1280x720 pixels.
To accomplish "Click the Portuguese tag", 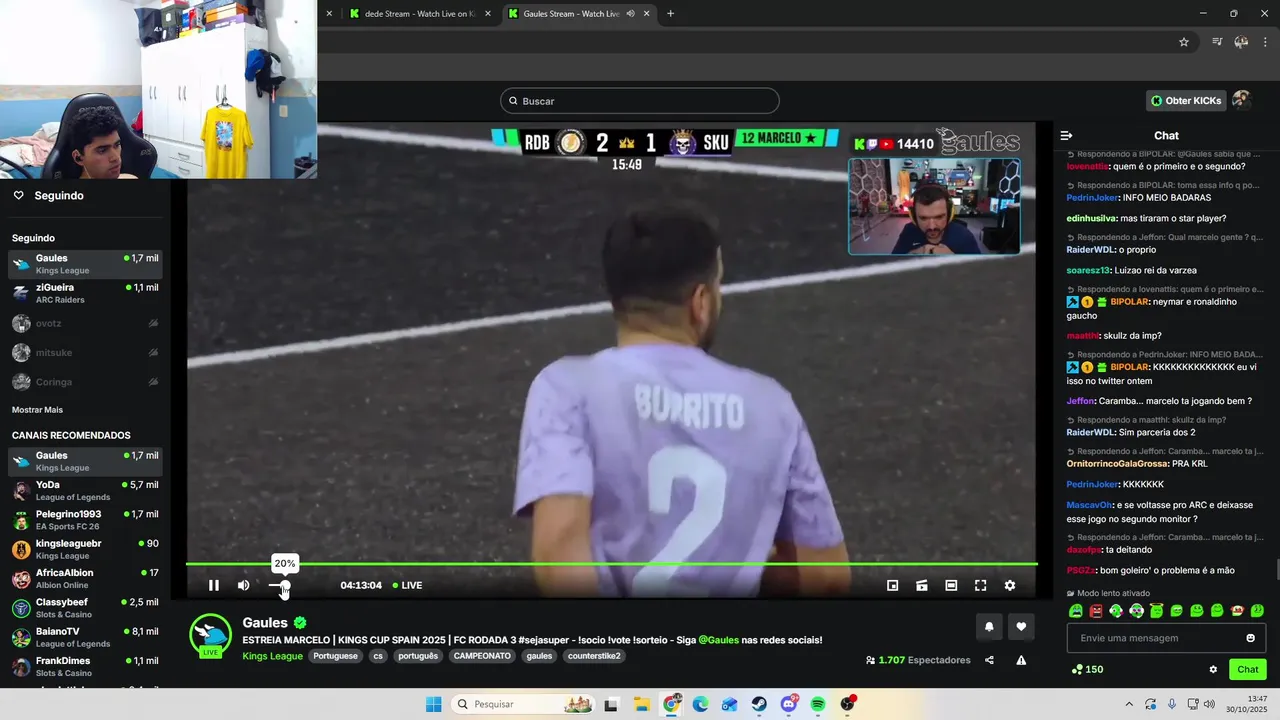I will 335,656.
